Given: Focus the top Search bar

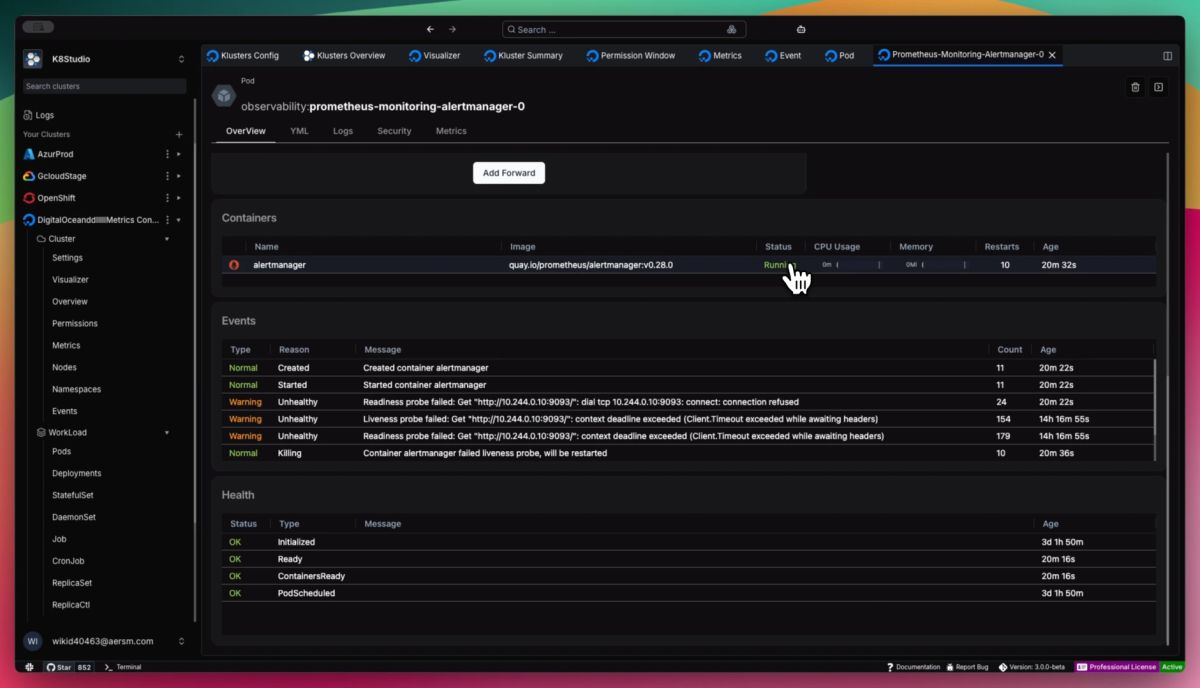Looking at the screenshot, I should tap(626, 30).
